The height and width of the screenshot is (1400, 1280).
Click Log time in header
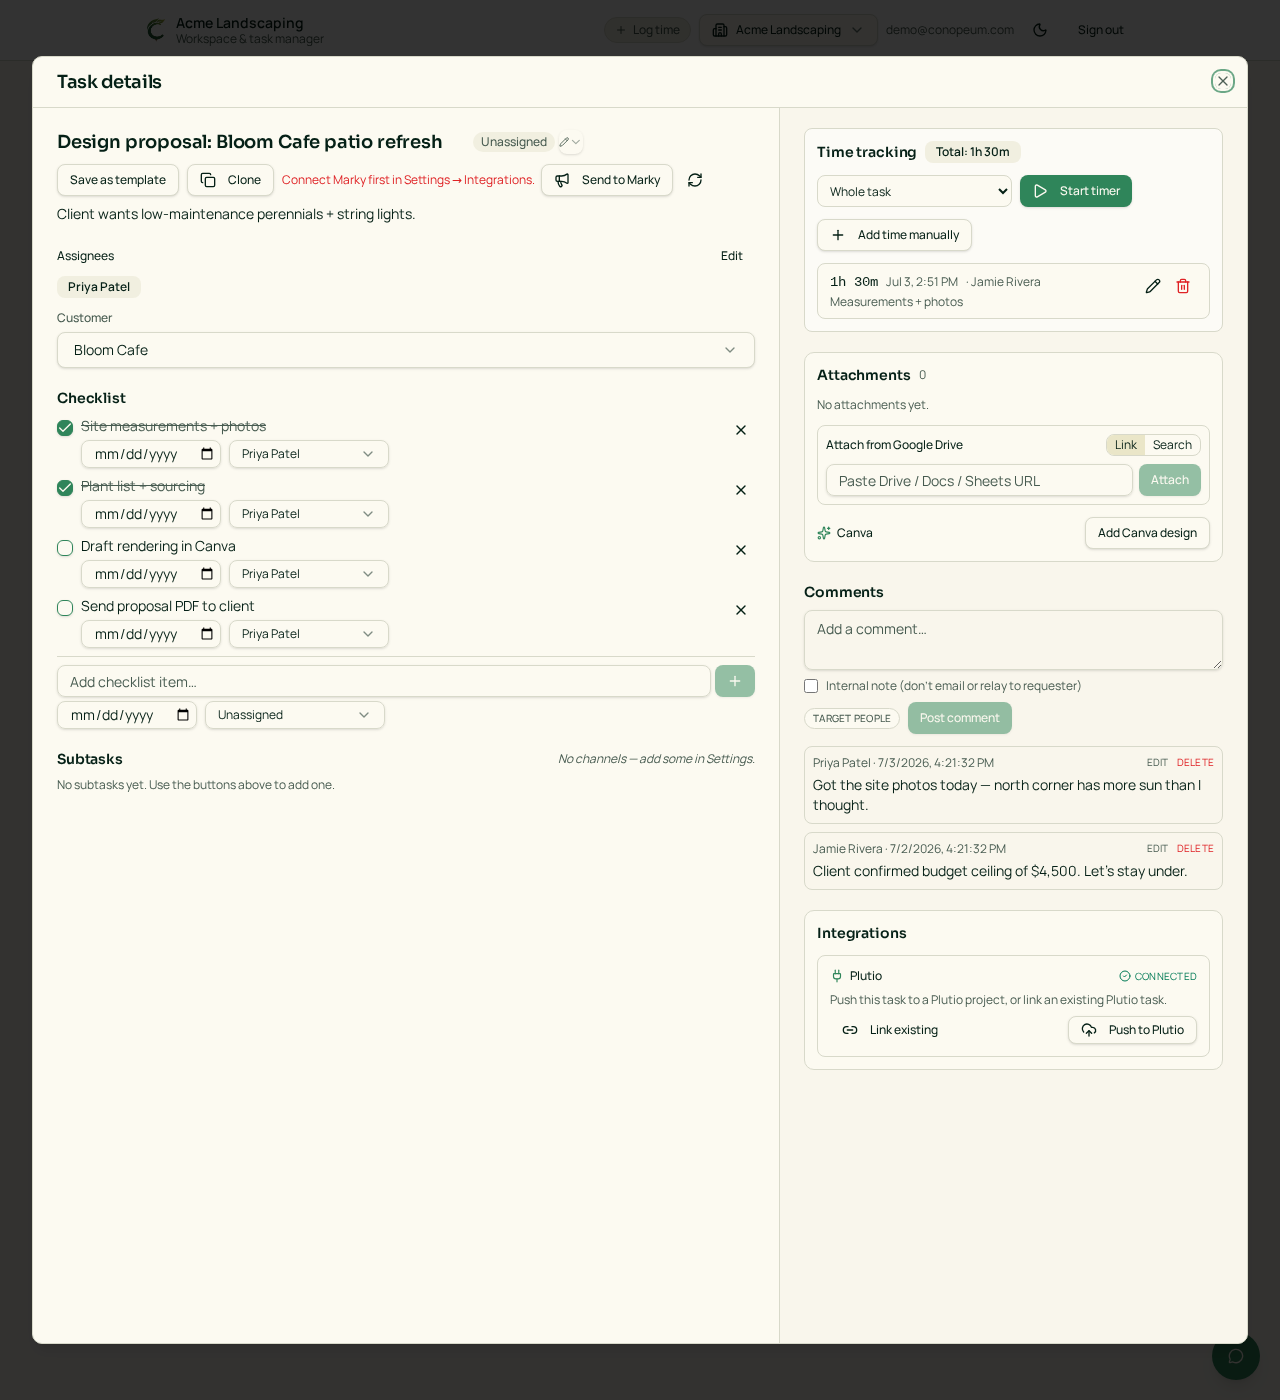click(x=647, y=30)
